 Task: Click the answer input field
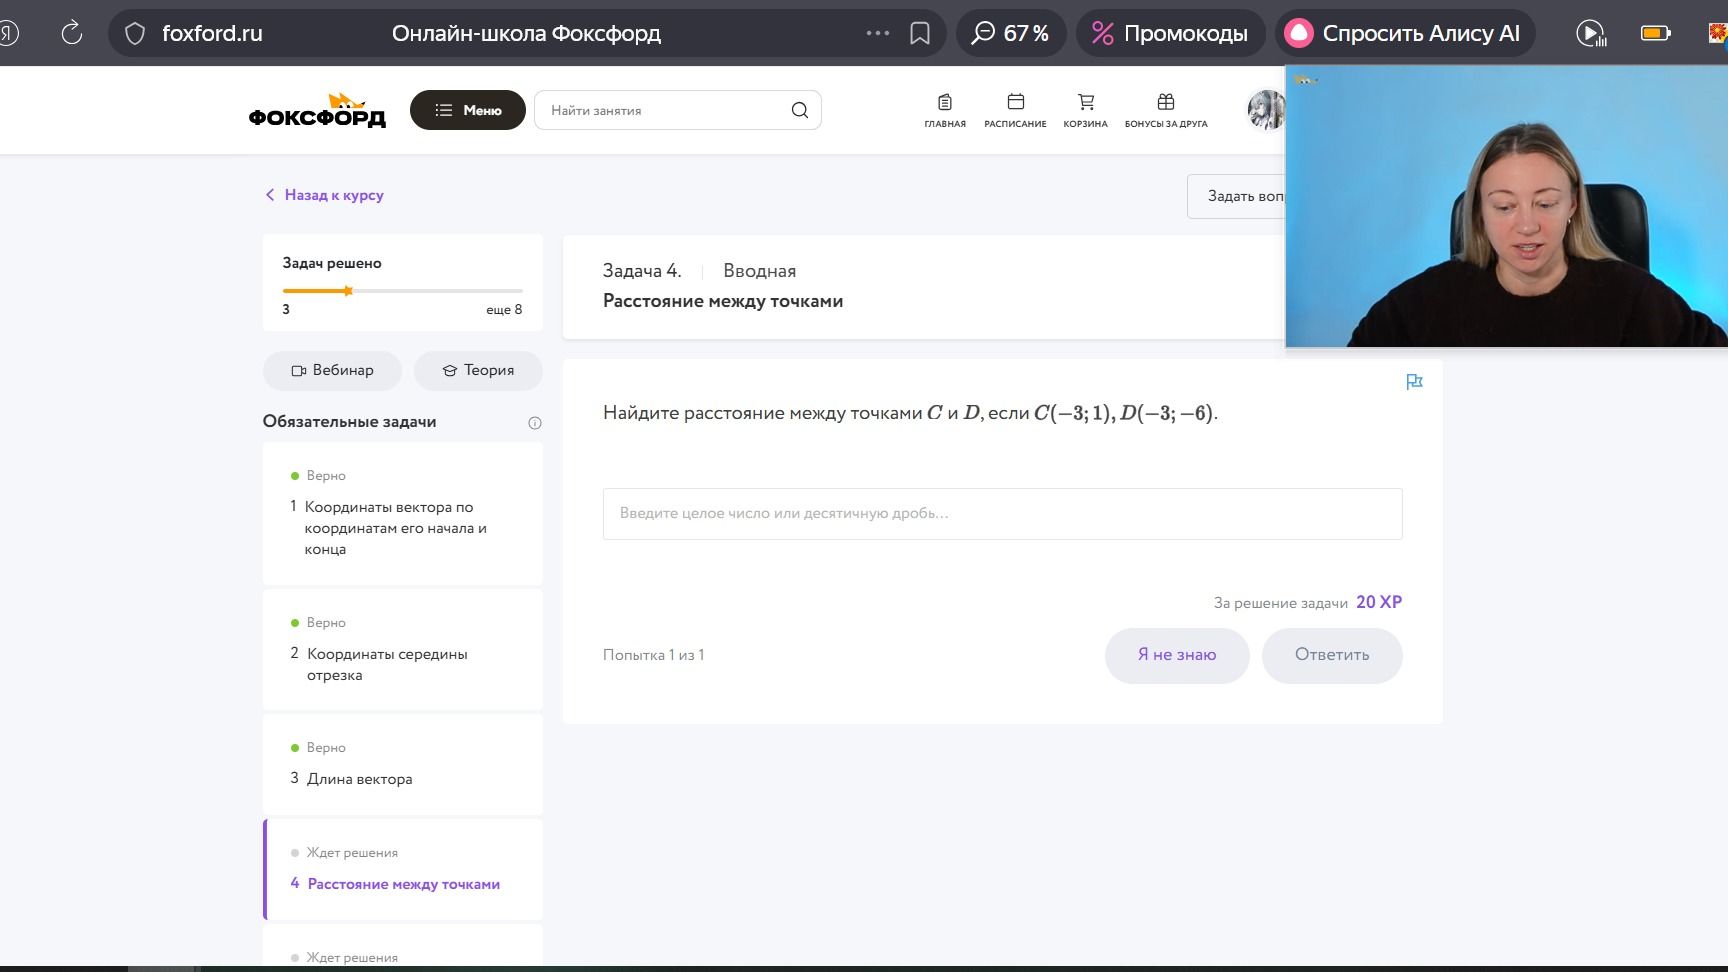(1002, 514)
